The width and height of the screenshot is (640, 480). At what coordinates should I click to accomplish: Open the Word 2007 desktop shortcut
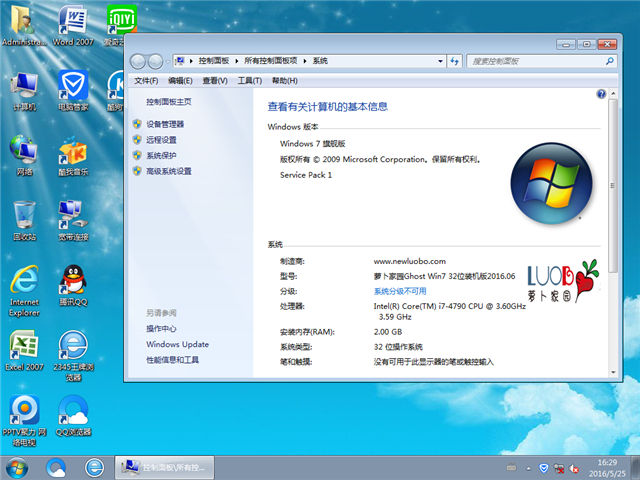(73, 25)
